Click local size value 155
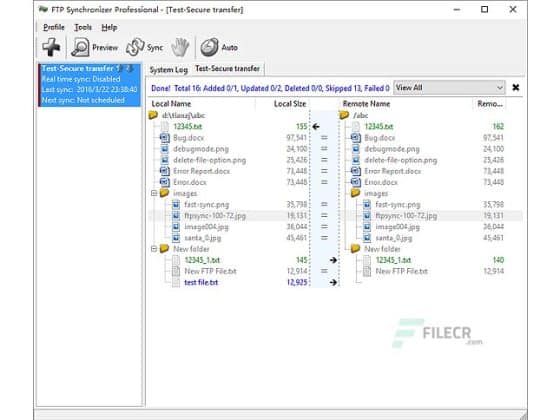 pos(301,126)
